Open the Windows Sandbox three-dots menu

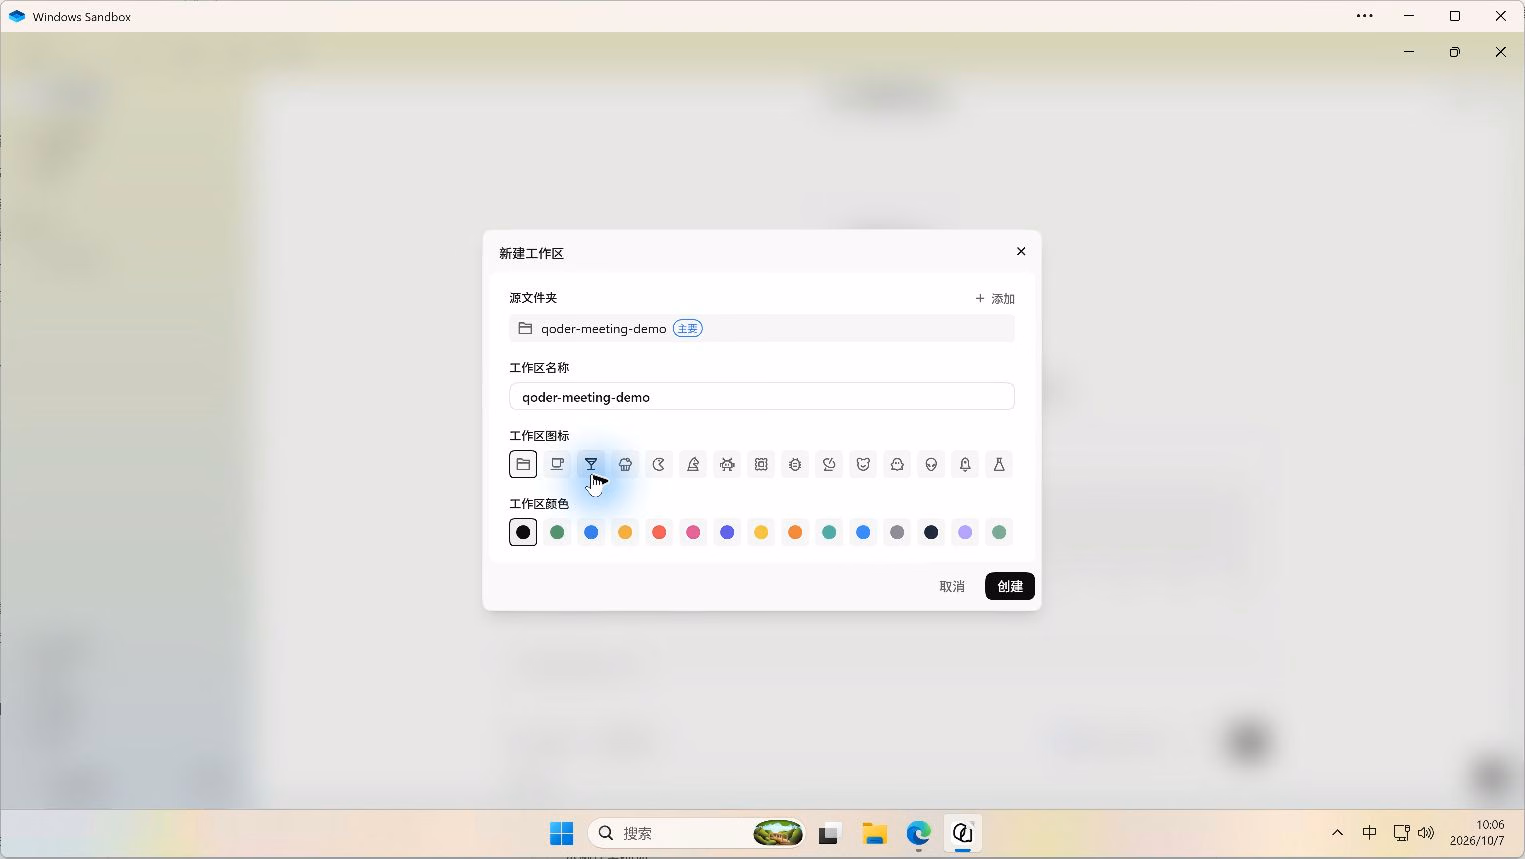coord(1364,16)
